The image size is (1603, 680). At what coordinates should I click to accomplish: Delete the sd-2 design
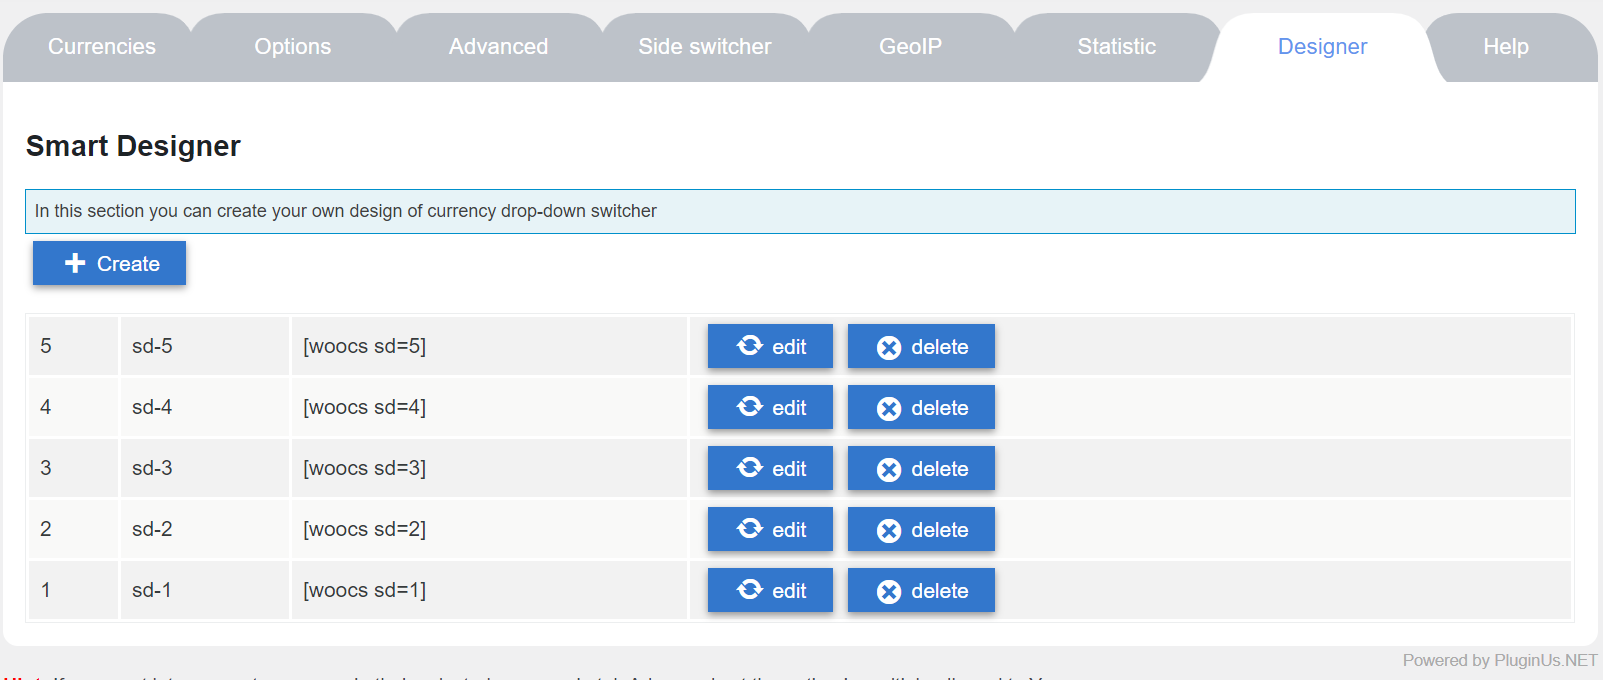click(921, 529)
